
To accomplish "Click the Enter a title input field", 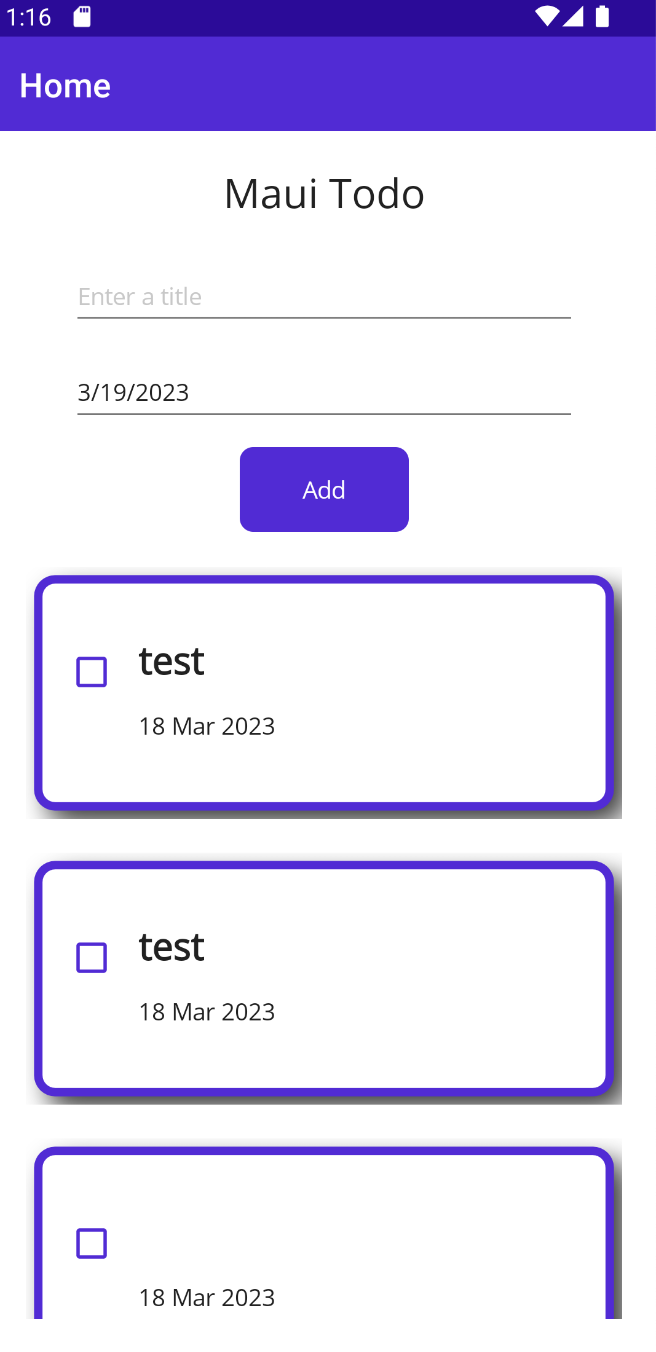I will pyautogui.click(x=324, y=297).
